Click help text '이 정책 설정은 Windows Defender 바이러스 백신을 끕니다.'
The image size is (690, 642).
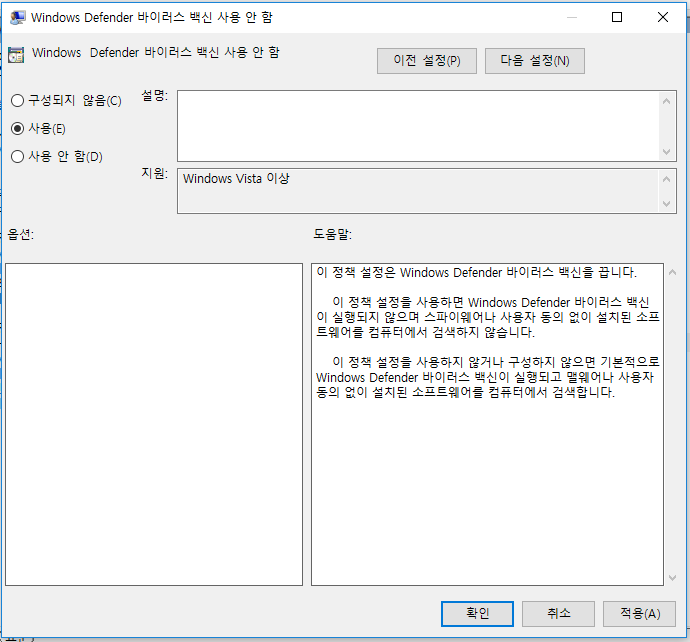[477, 272]
